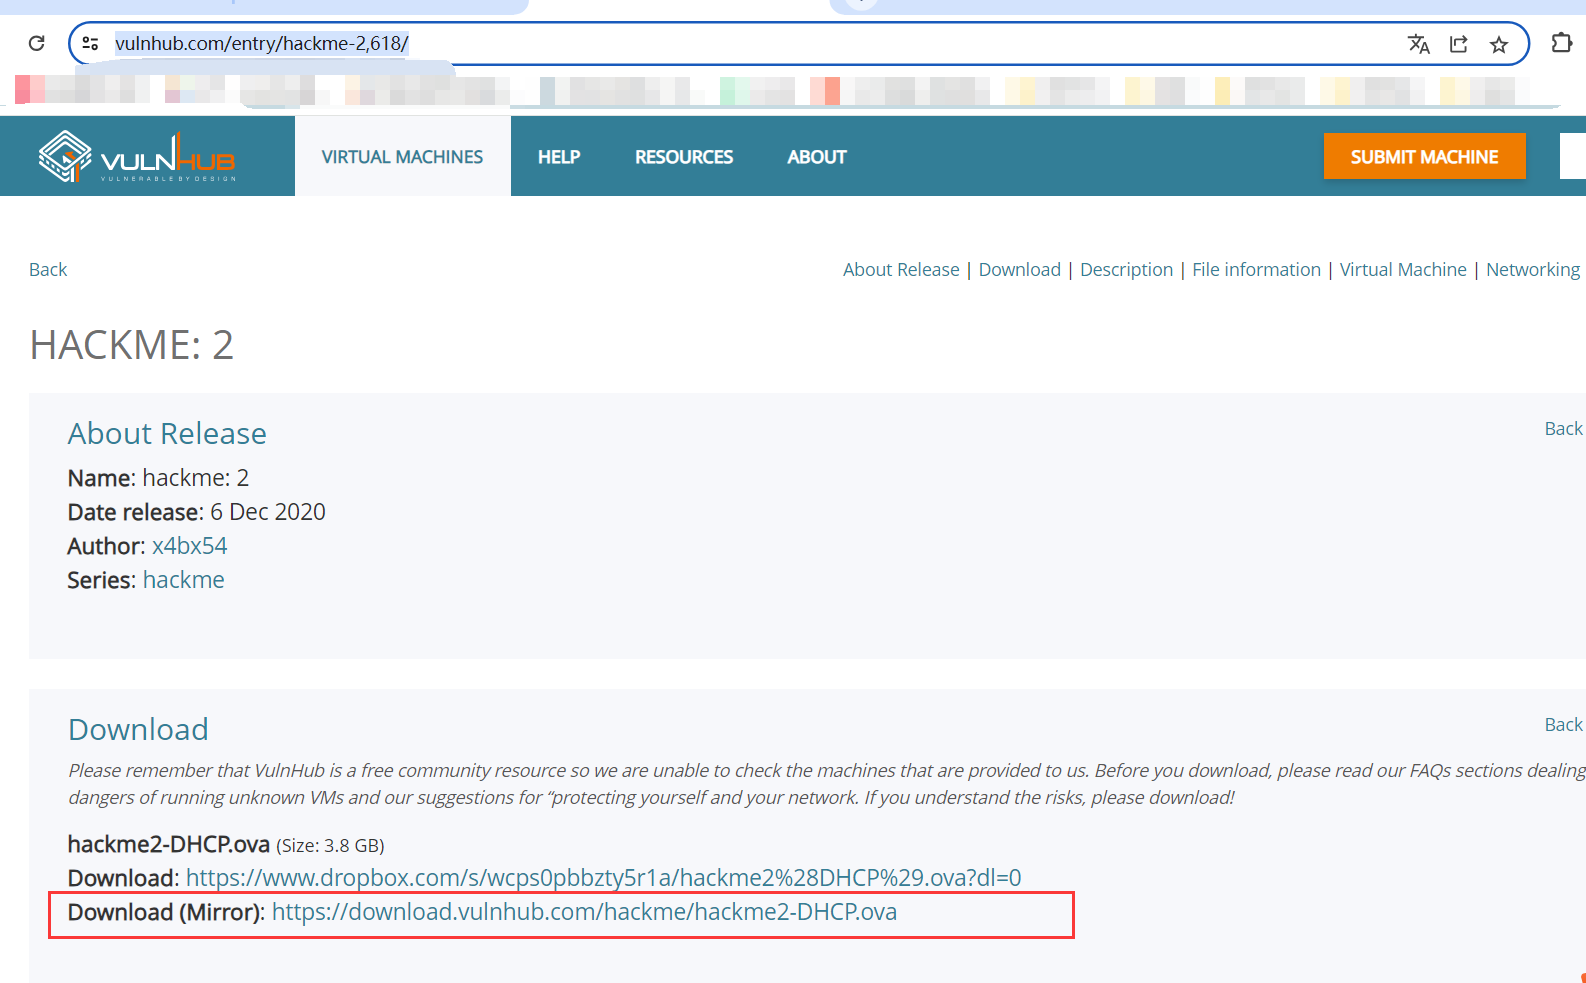This screenshot has width=1586, height=983.
Task: Open the Help menu item
Action: (559, 157)
